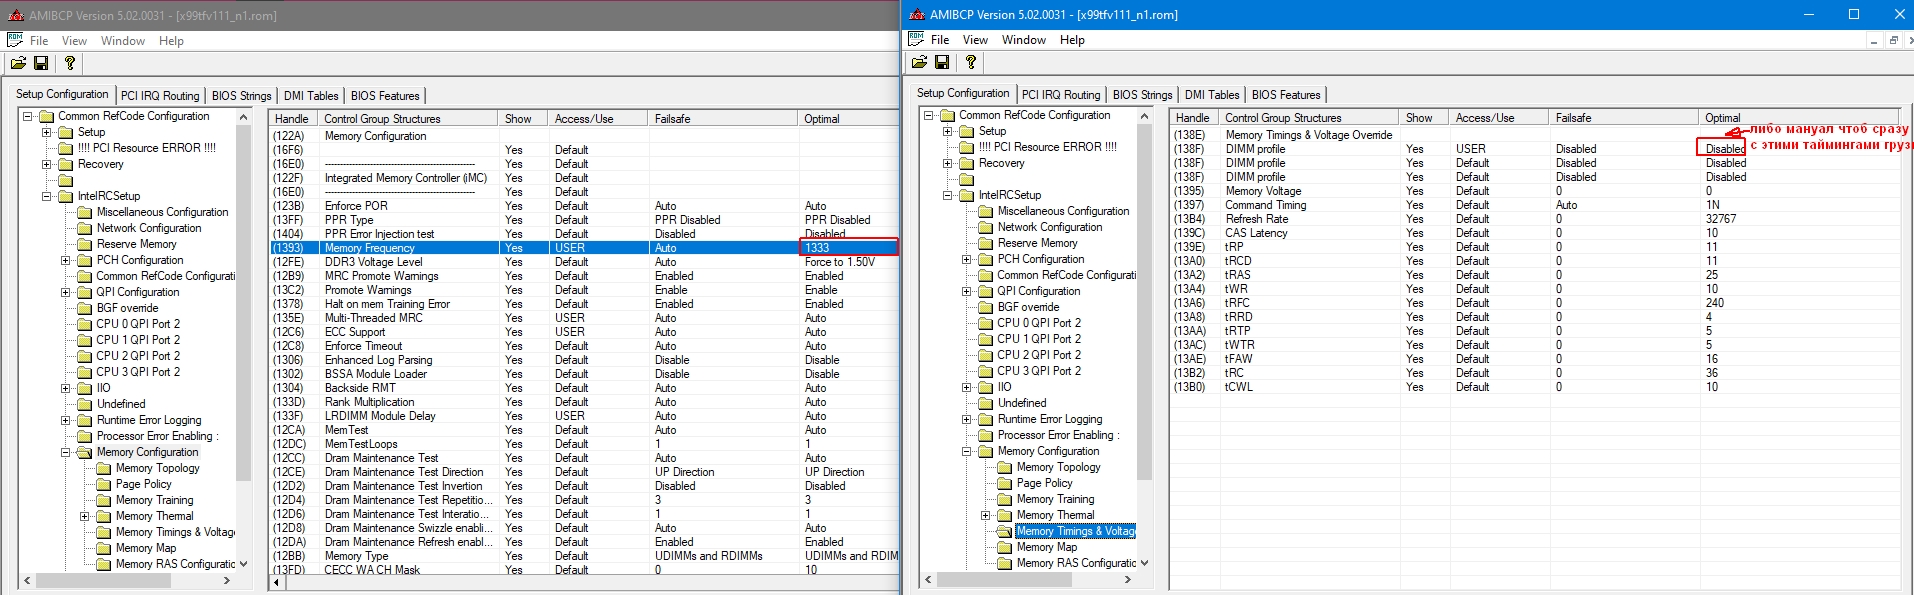1914x595 pixels.
Task: Click Help question-mark icon in left window
Action: point(69,63)
